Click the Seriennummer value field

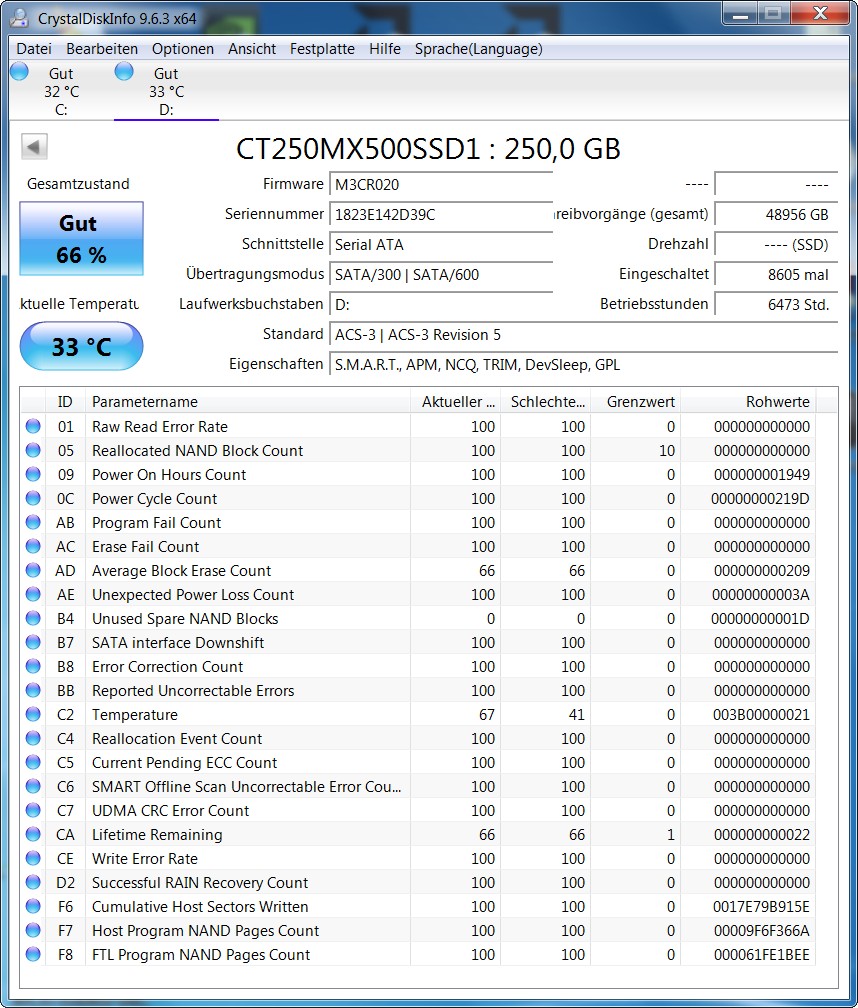tap(440, 215)
